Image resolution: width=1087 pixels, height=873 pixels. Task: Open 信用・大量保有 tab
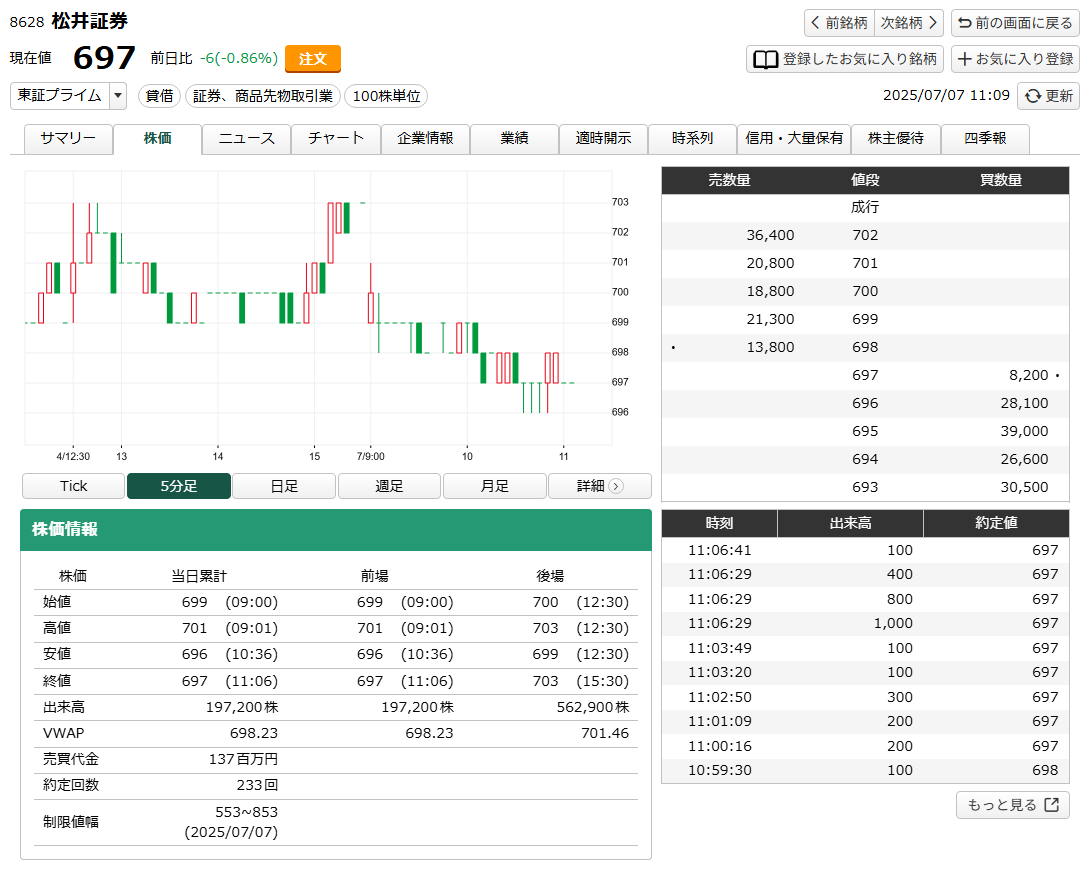[794, 139]
